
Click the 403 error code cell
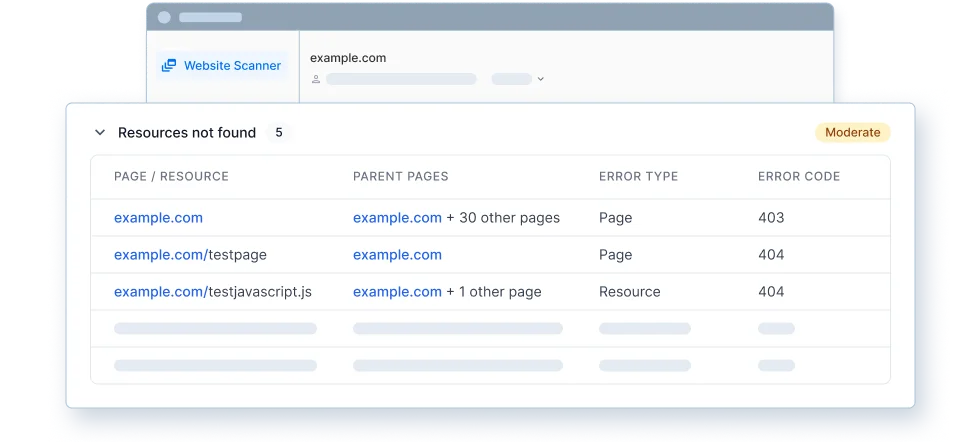point(771,218)
